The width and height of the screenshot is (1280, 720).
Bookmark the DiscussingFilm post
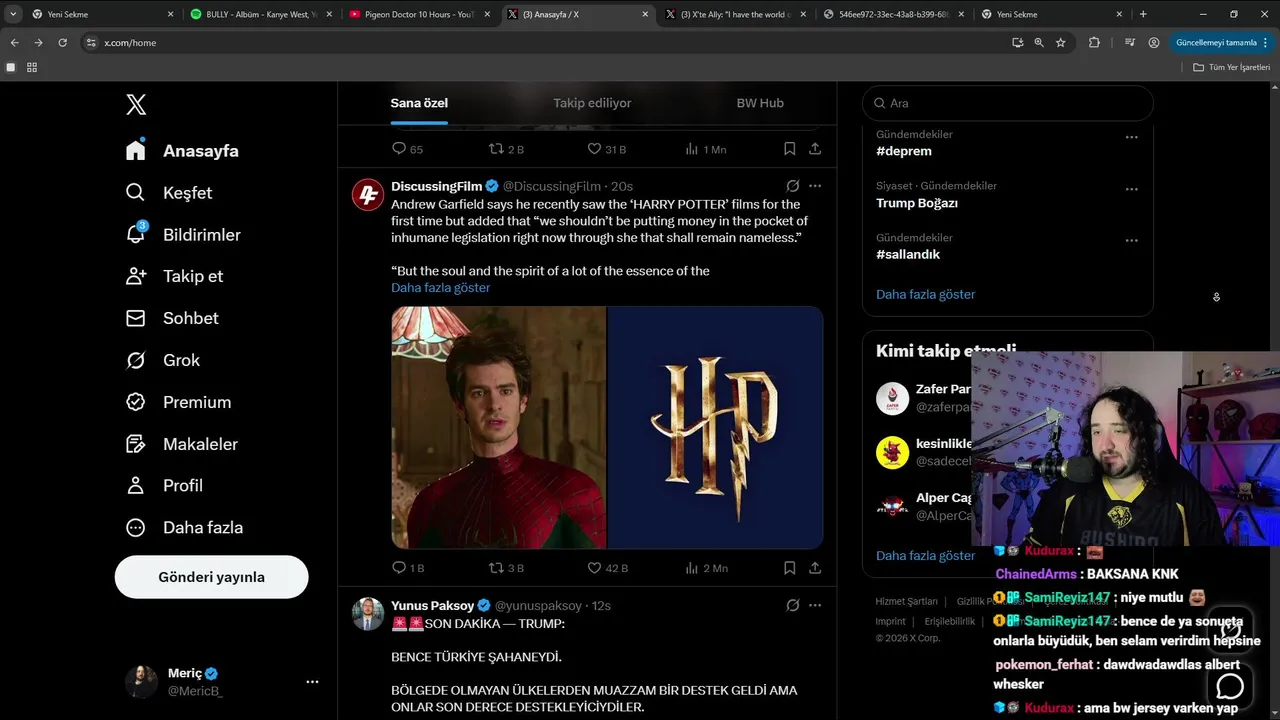(789, 568)
